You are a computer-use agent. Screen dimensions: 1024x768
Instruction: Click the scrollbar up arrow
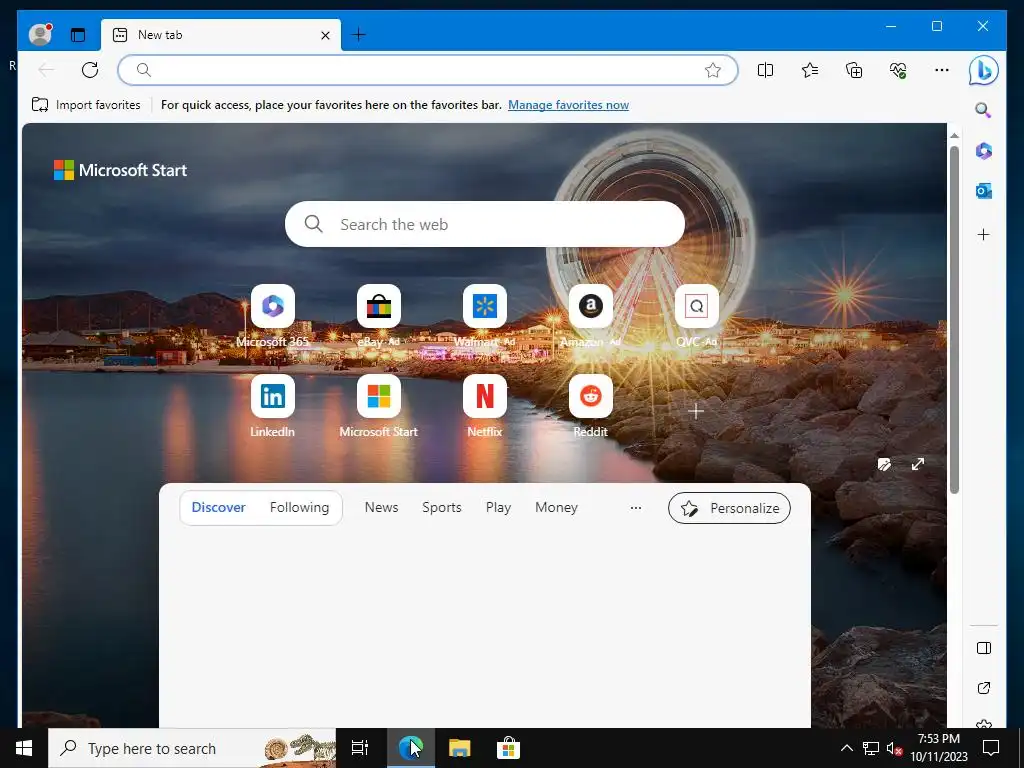coord(954,136)
